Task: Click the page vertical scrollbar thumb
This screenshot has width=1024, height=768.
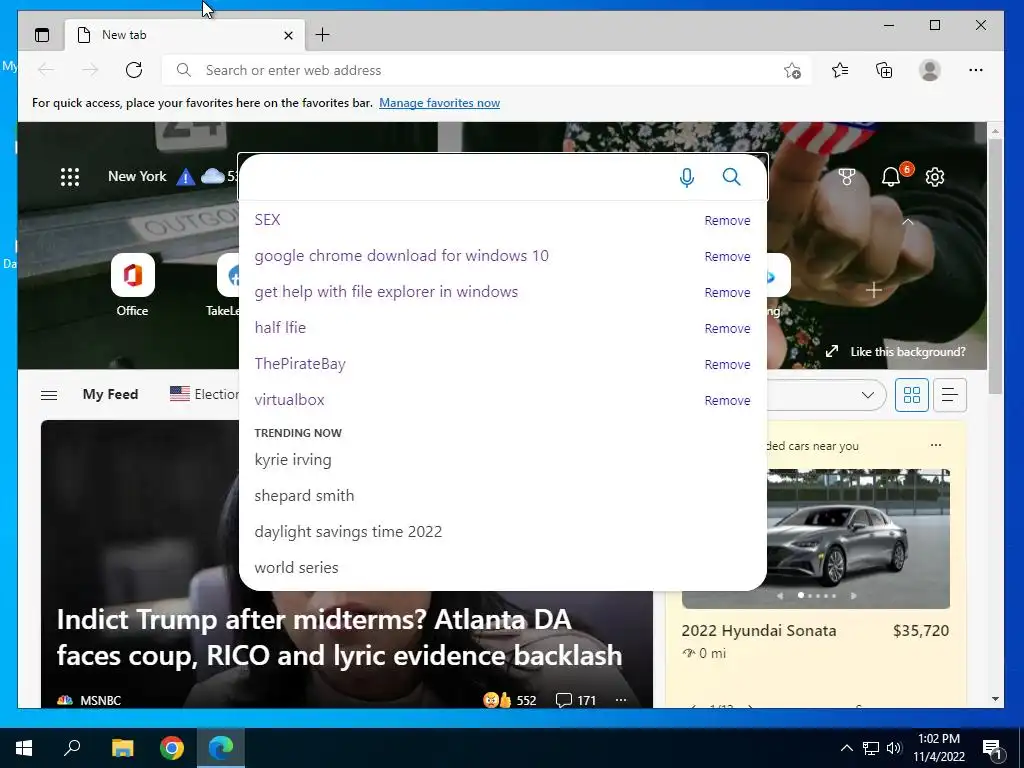Action: coord(995,266)
